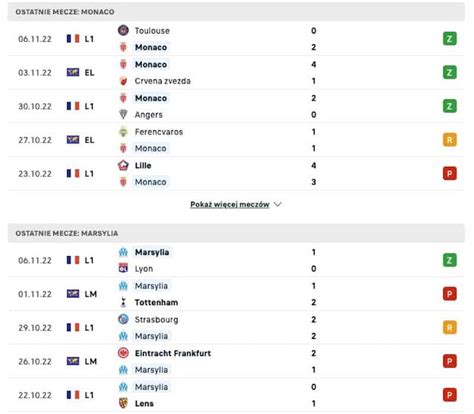Image resolution: width=474 pixels, height=414 pixels.
Task: Click the Toulouse club crest icon
Action: coord(123,30)
